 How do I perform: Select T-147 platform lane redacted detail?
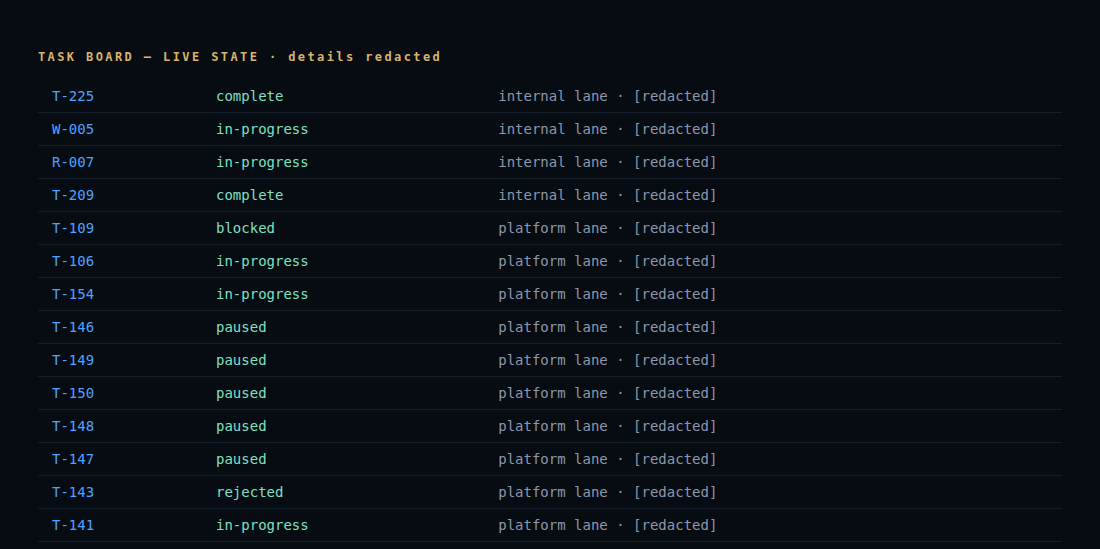pos(608,459)
